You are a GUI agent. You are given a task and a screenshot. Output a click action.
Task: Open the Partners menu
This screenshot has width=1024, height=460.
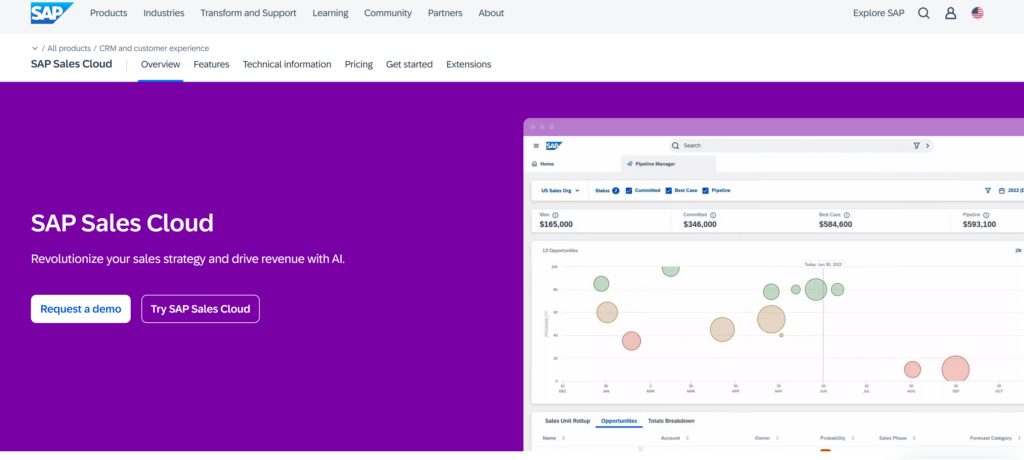pos(445,13)
